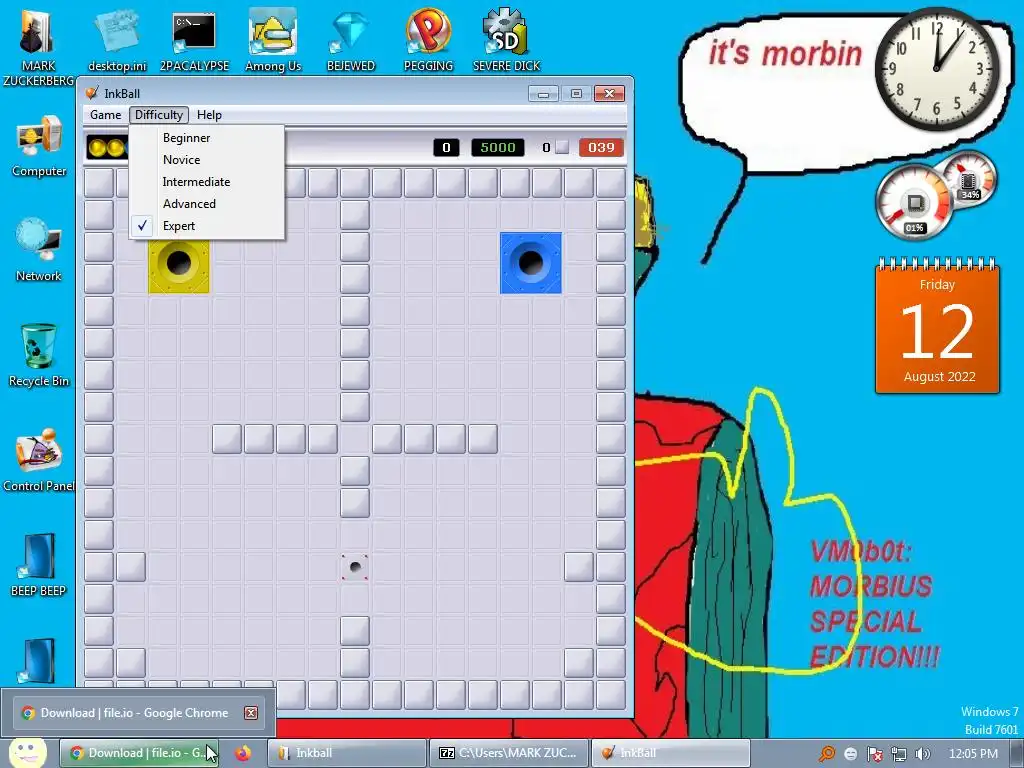Image resolution: width=1024 pixels, height=768 pixels.
Task: Click the yellow hole in InkBall board
Action: 179,263
